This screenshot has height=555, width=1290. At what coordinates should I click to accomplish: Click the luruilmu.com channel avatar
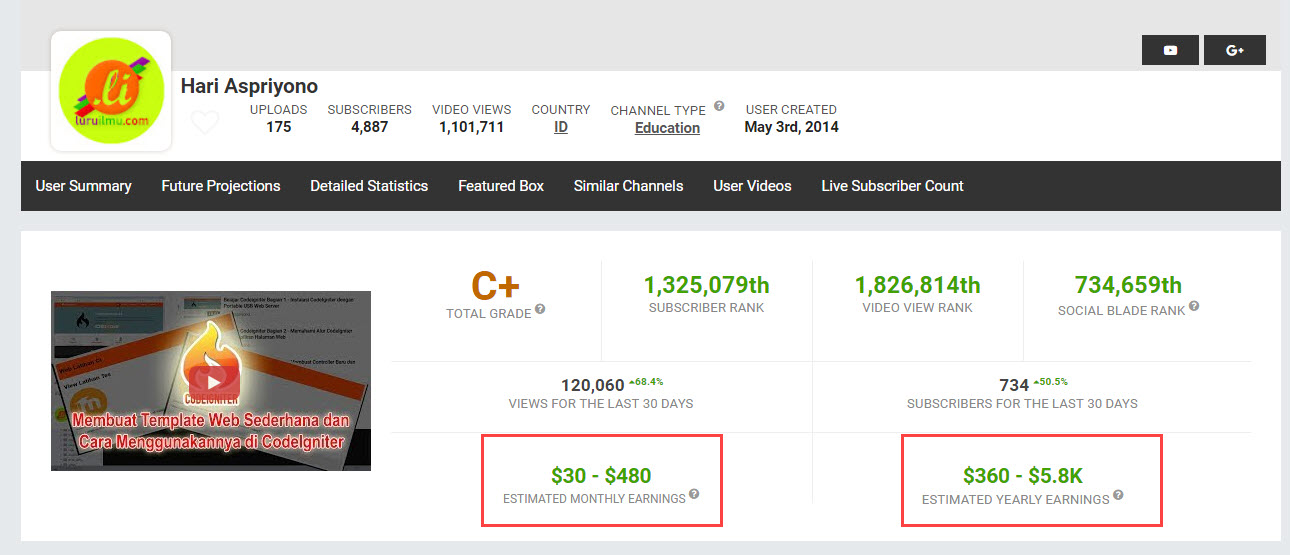(111, 91)
